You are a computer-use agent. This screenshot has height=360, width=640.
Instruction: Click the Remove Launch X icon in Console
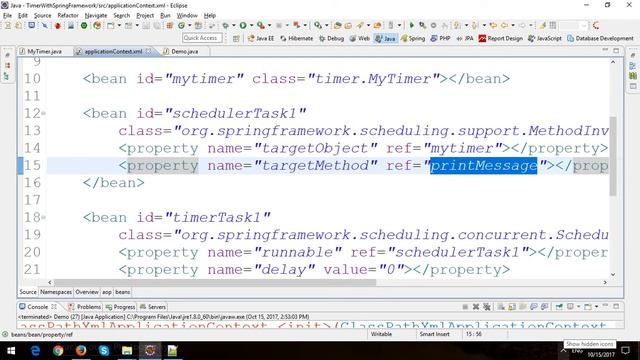click(476, 307)
